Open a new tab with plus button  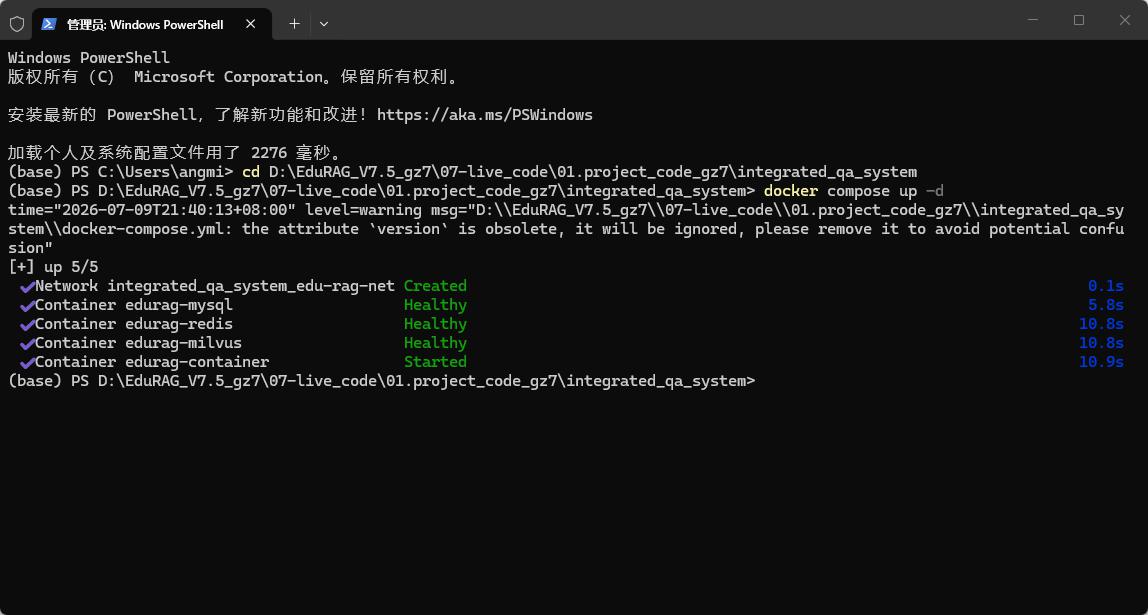point(294,24)
